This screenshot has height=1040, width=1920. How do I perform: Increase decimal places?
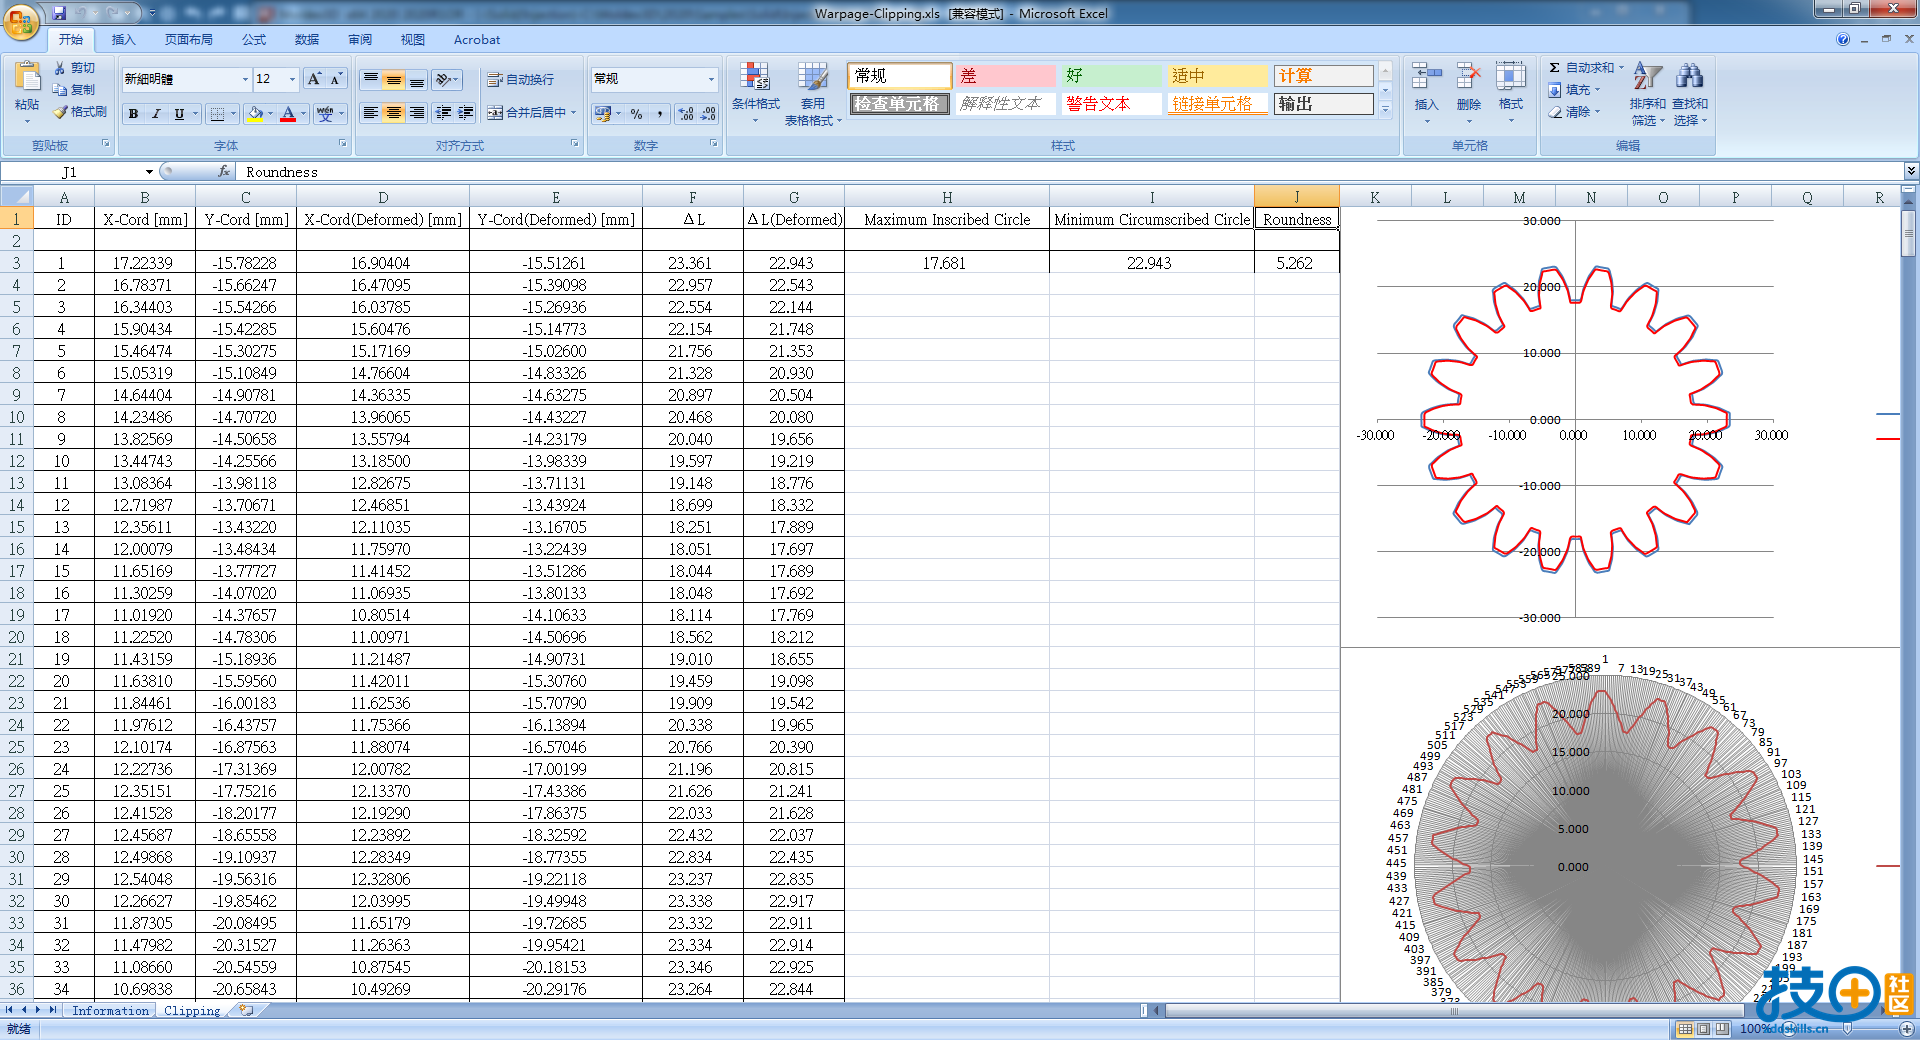tap(686, 114)
